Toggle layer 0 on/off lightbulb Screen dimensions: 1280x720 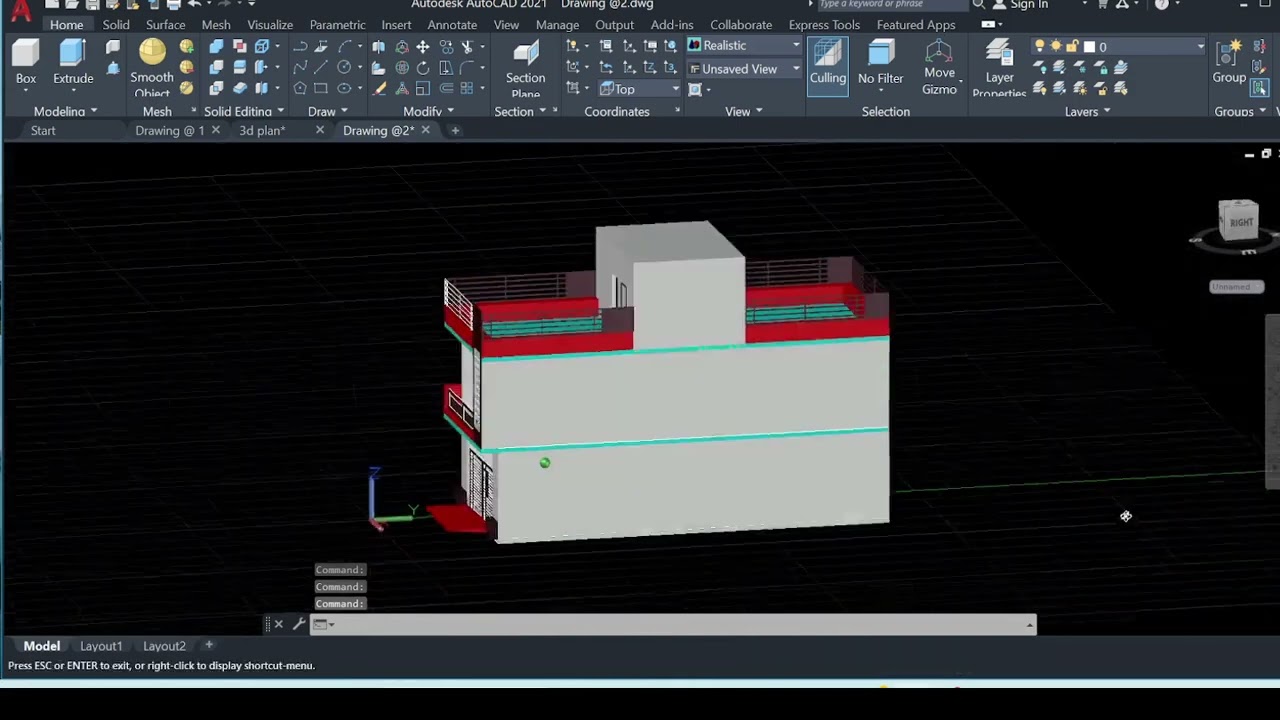tap(1040, 46)
